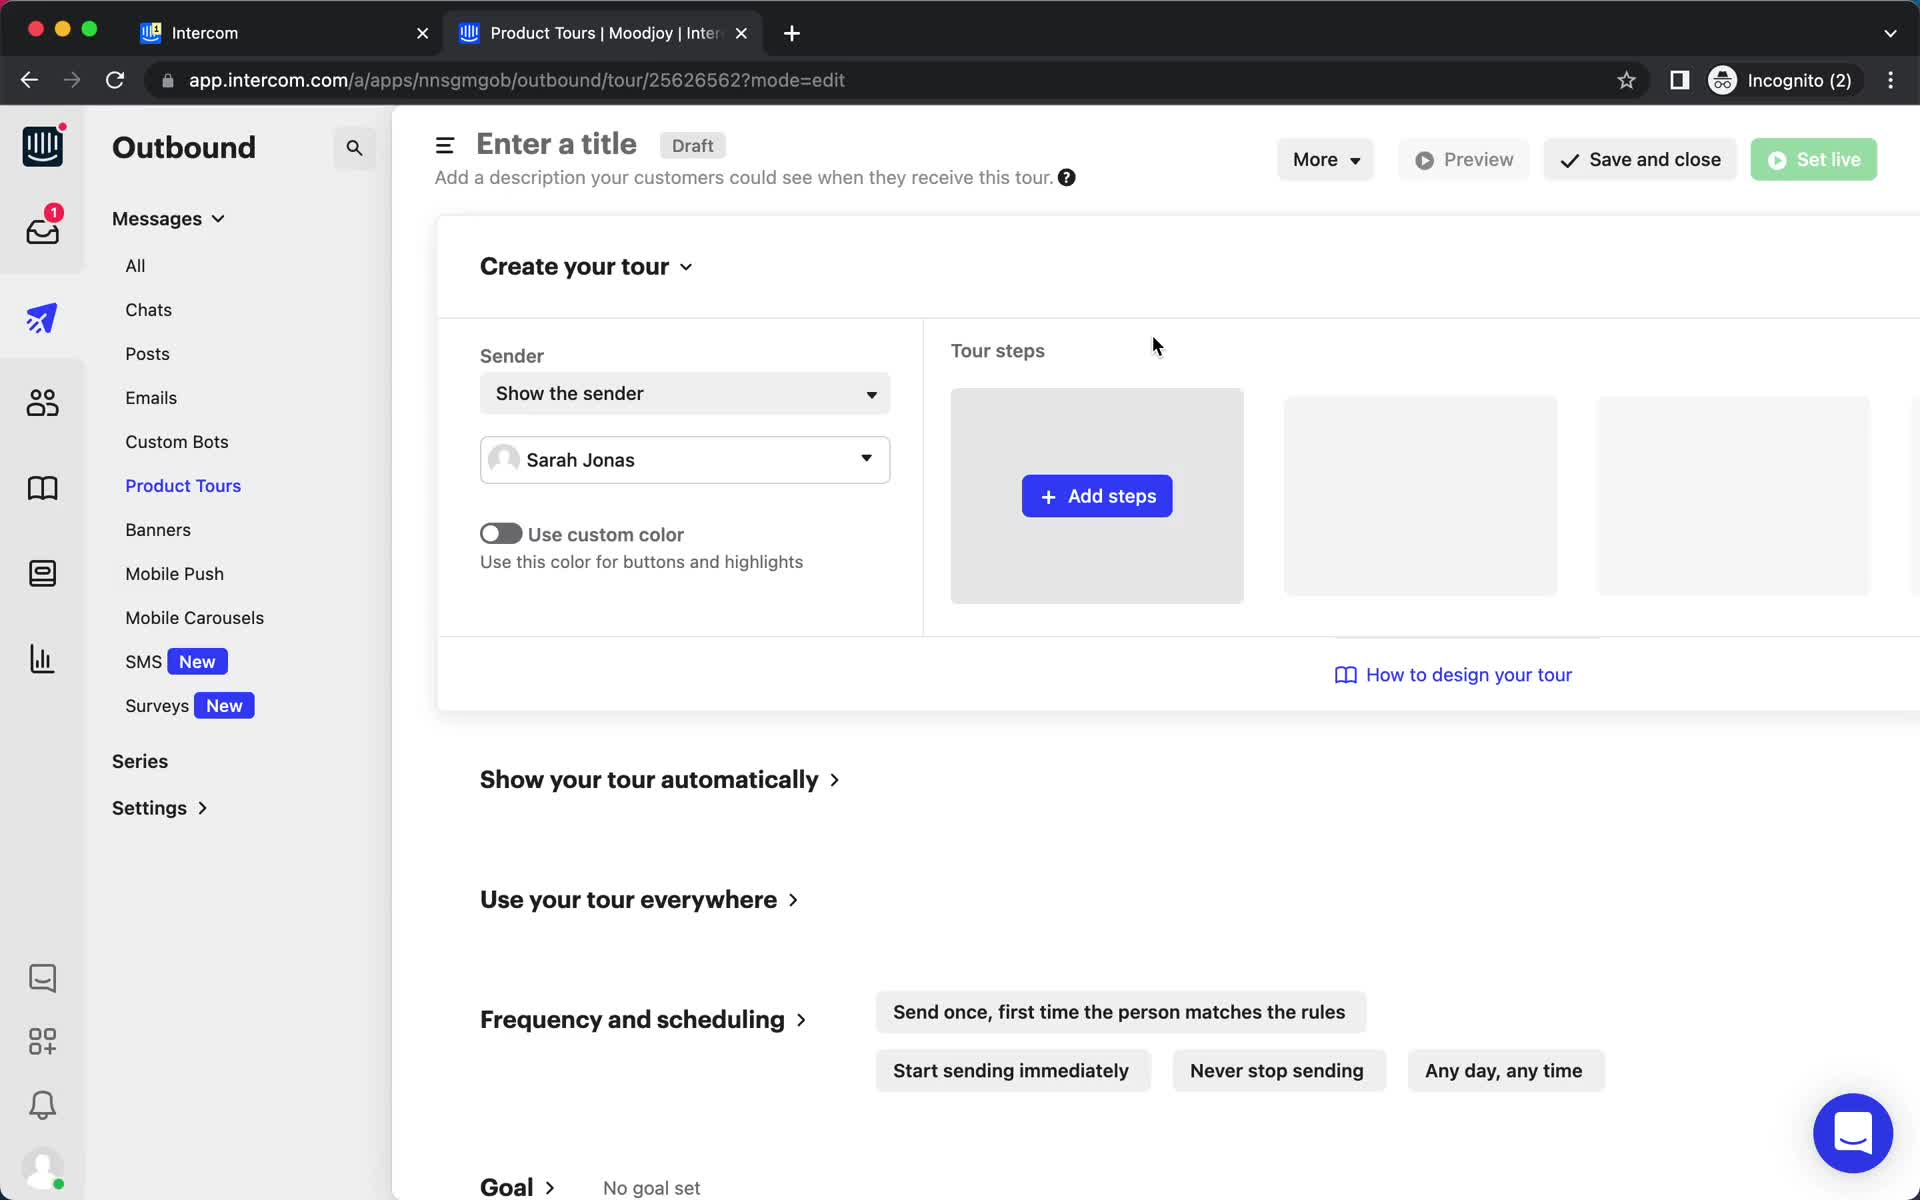Toggle the Use custom color switch
The image size is (1920, 1200).
[500, 534]
